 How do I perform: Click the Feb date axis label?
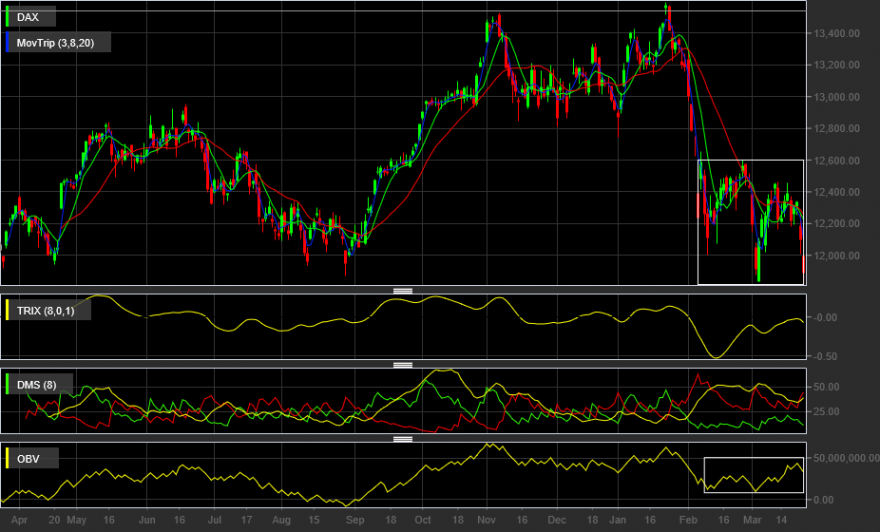point(688,520)
